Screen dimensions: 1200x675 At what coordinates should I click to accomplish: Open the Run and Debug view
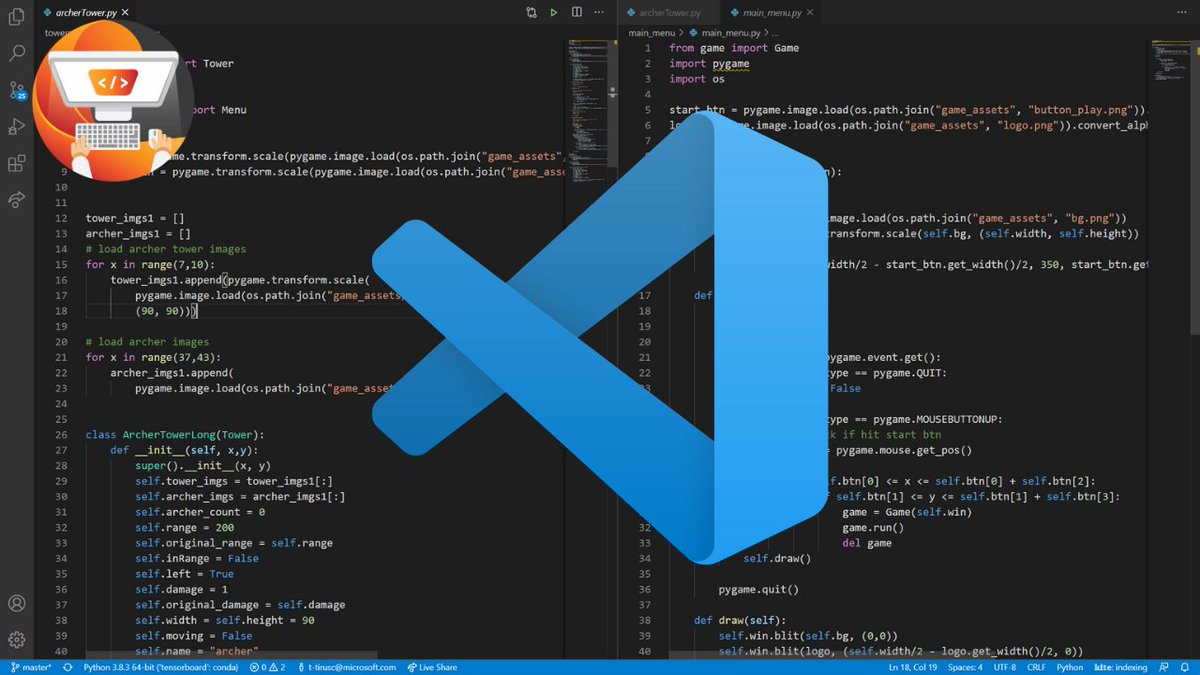16,127
